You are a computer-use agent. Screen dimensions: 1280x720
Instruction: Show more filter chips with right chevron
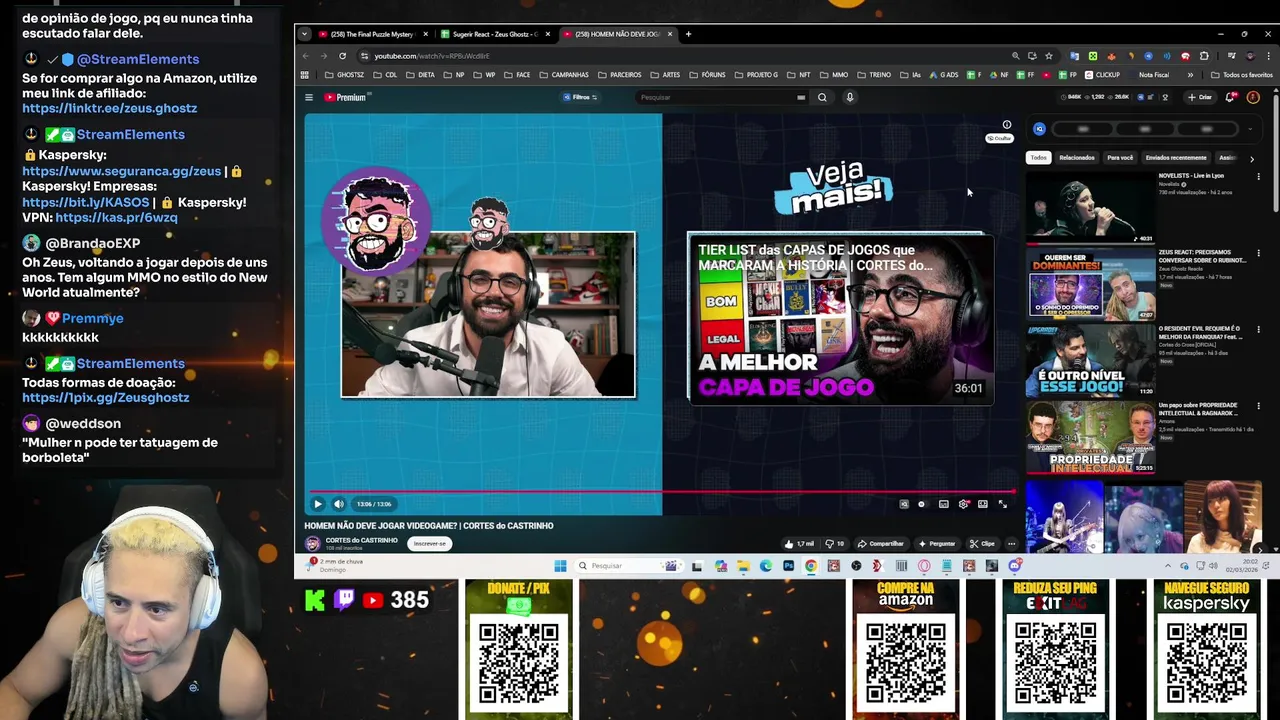(1251, 158)
